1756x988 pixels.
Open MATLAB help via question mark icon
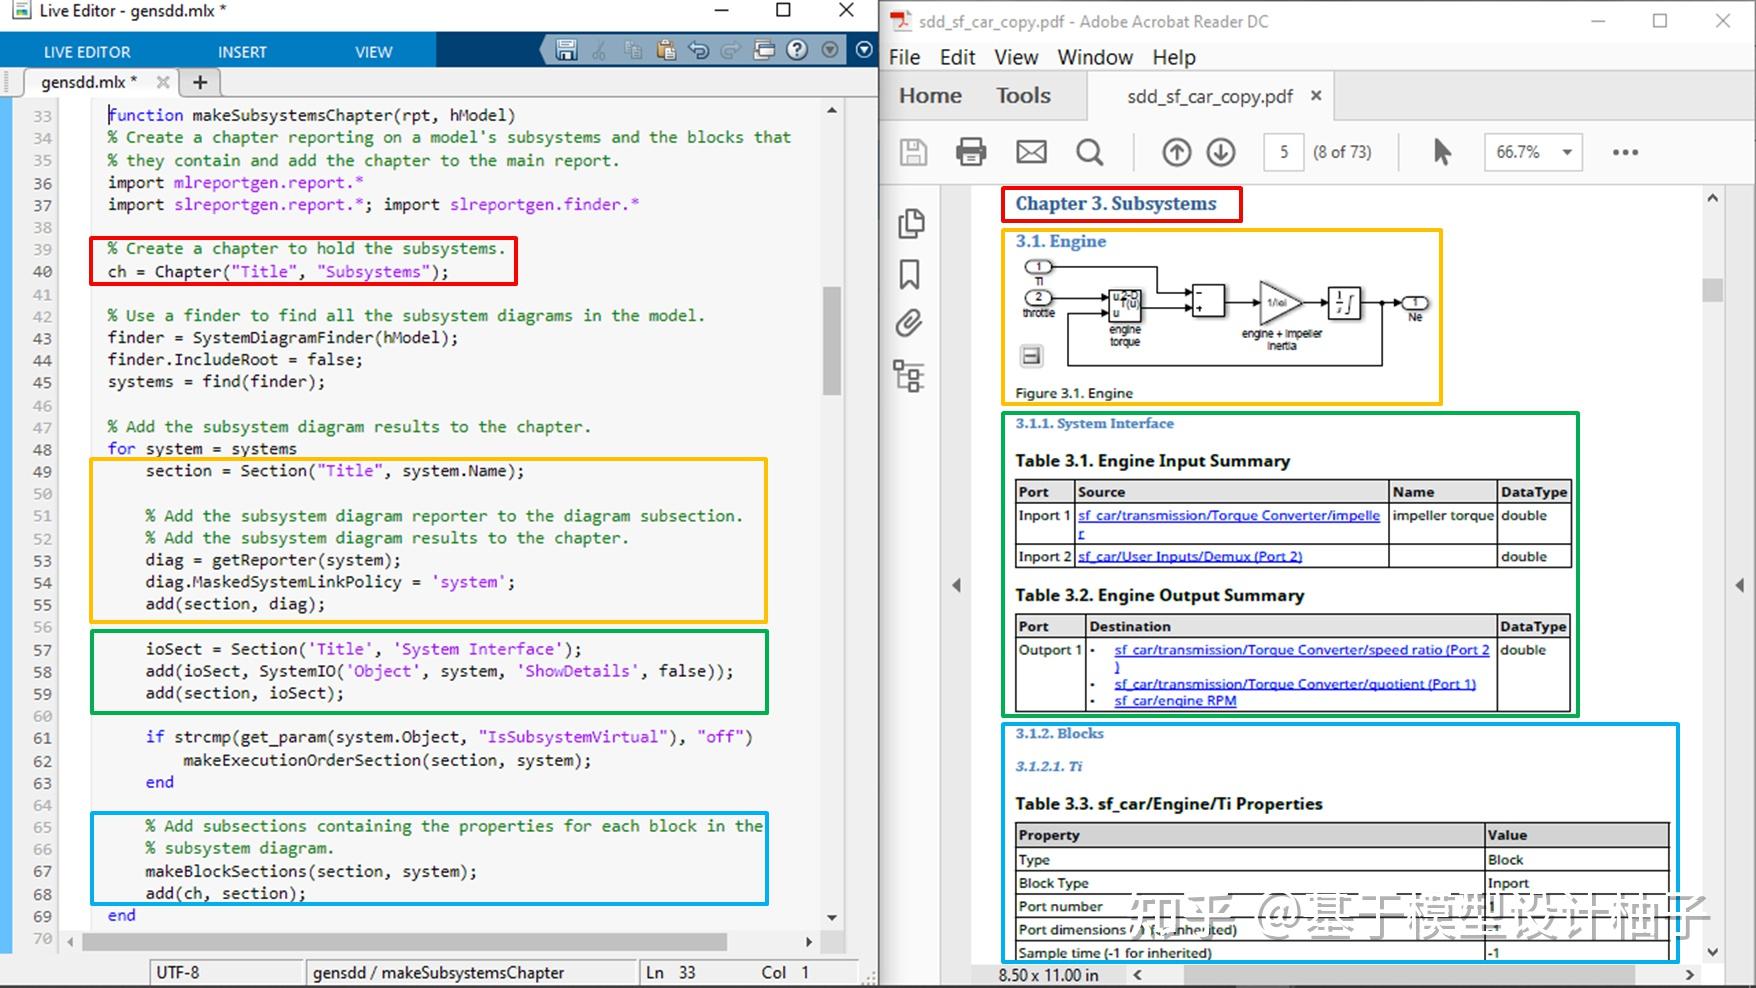pos(796,50)
